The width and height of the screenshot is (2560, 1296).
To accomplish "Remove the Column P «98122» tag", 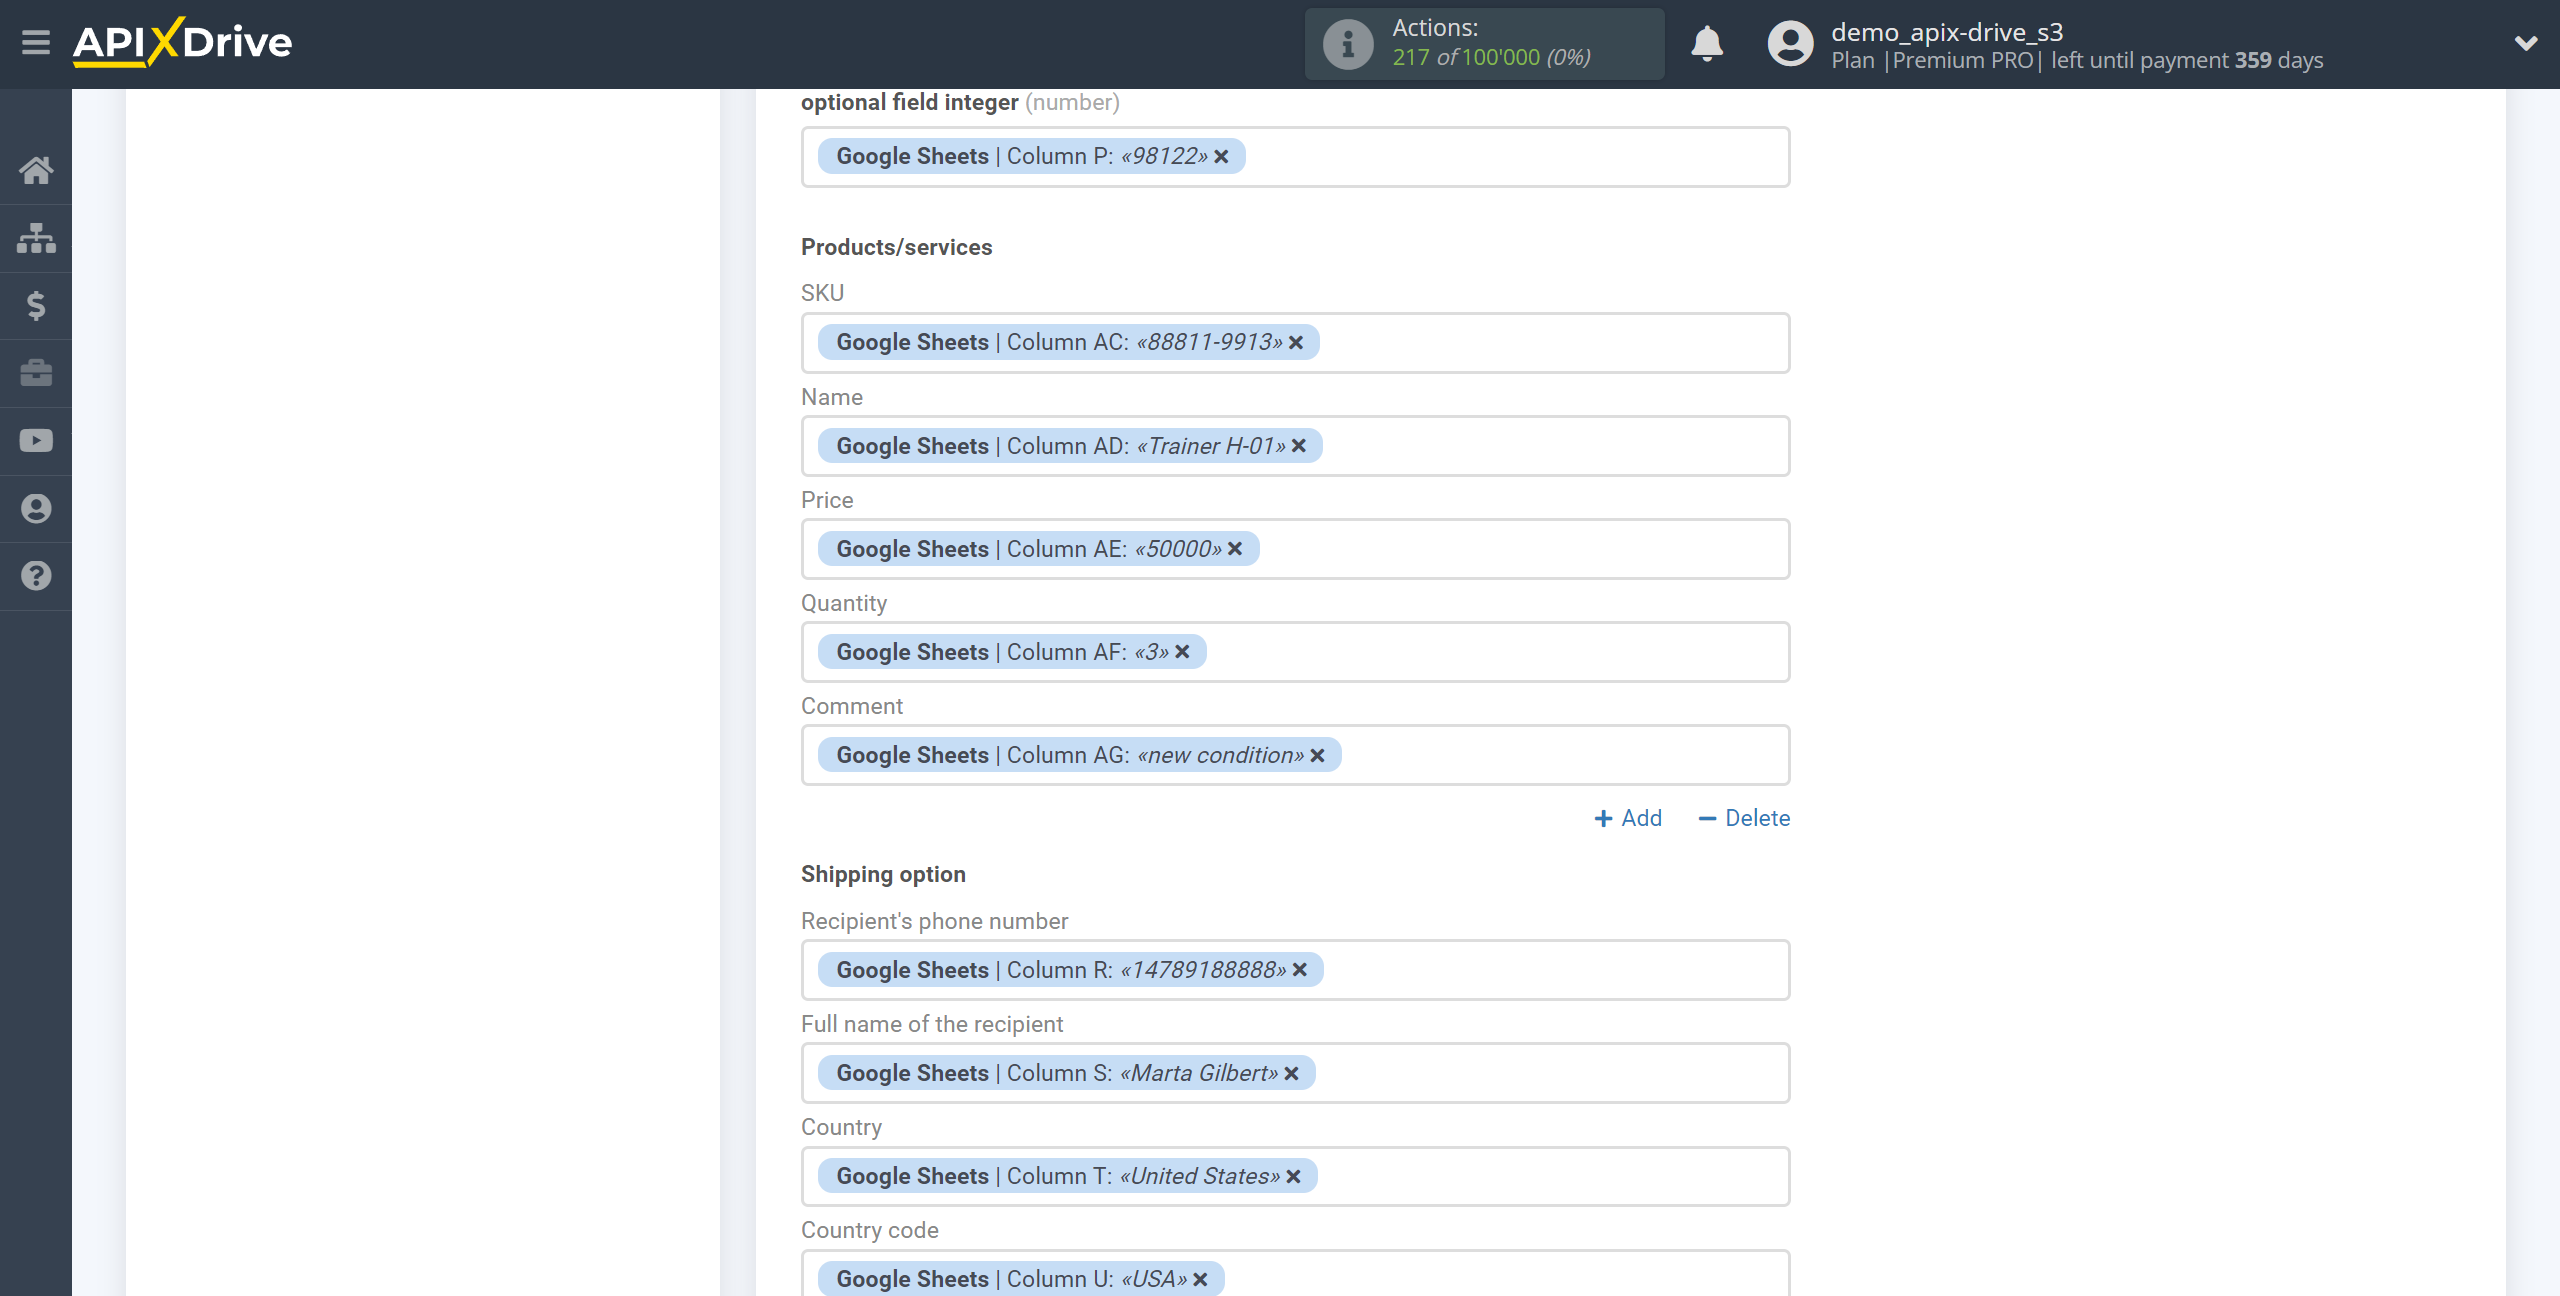I will click(x=1221, y=157).
